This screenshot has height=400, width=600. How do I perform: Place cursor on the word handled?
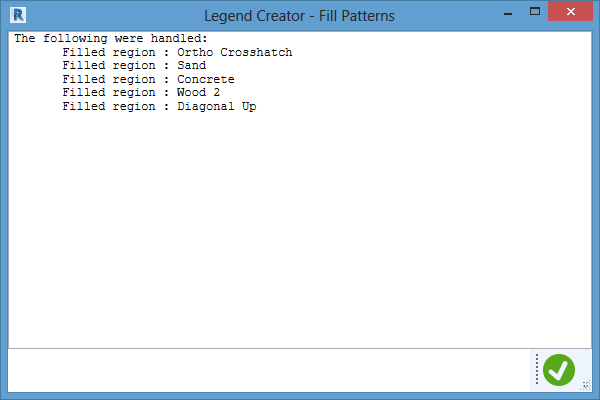[x=178, y=39]
